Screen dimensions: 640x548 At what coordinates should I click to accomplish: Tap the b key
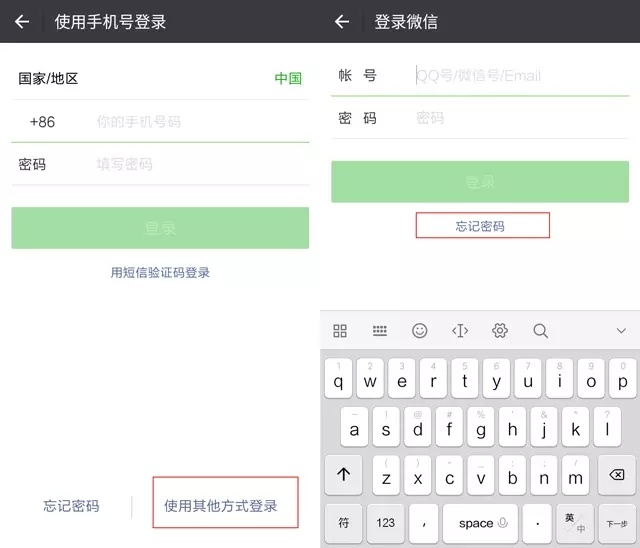coord(512,475)
